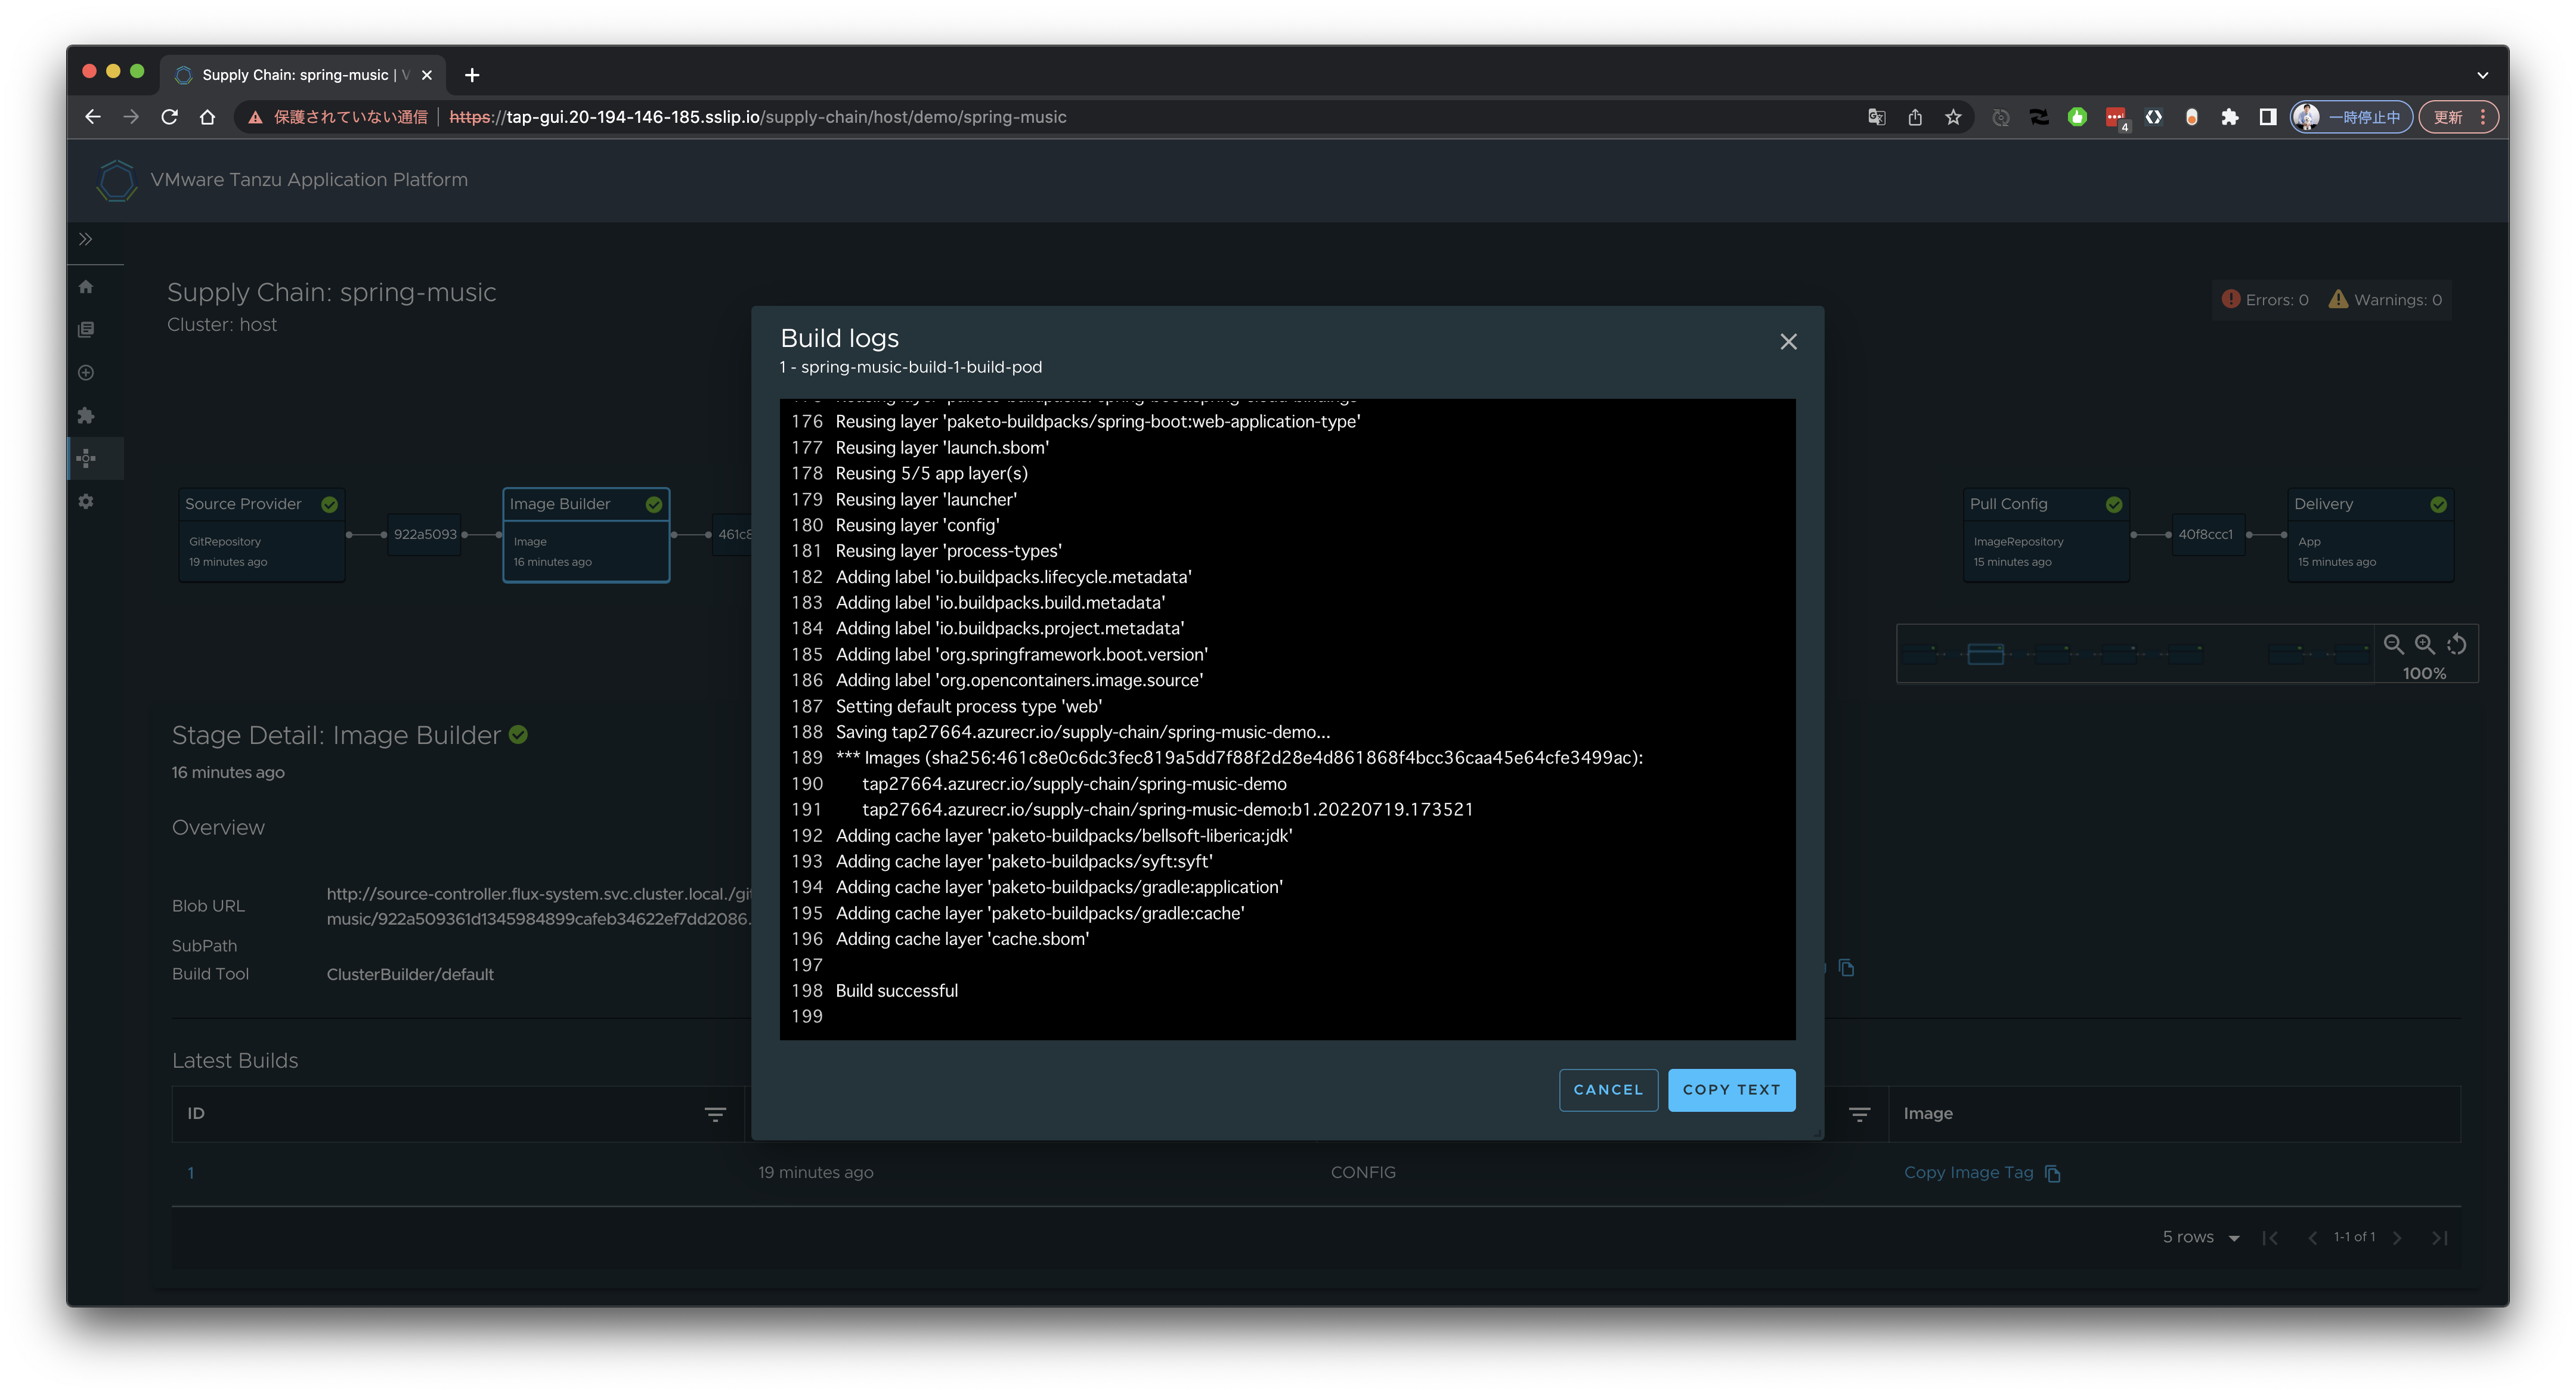2576x1395 pixels.
Task: Go to last page of builds
Action: click(2440, 1238)
